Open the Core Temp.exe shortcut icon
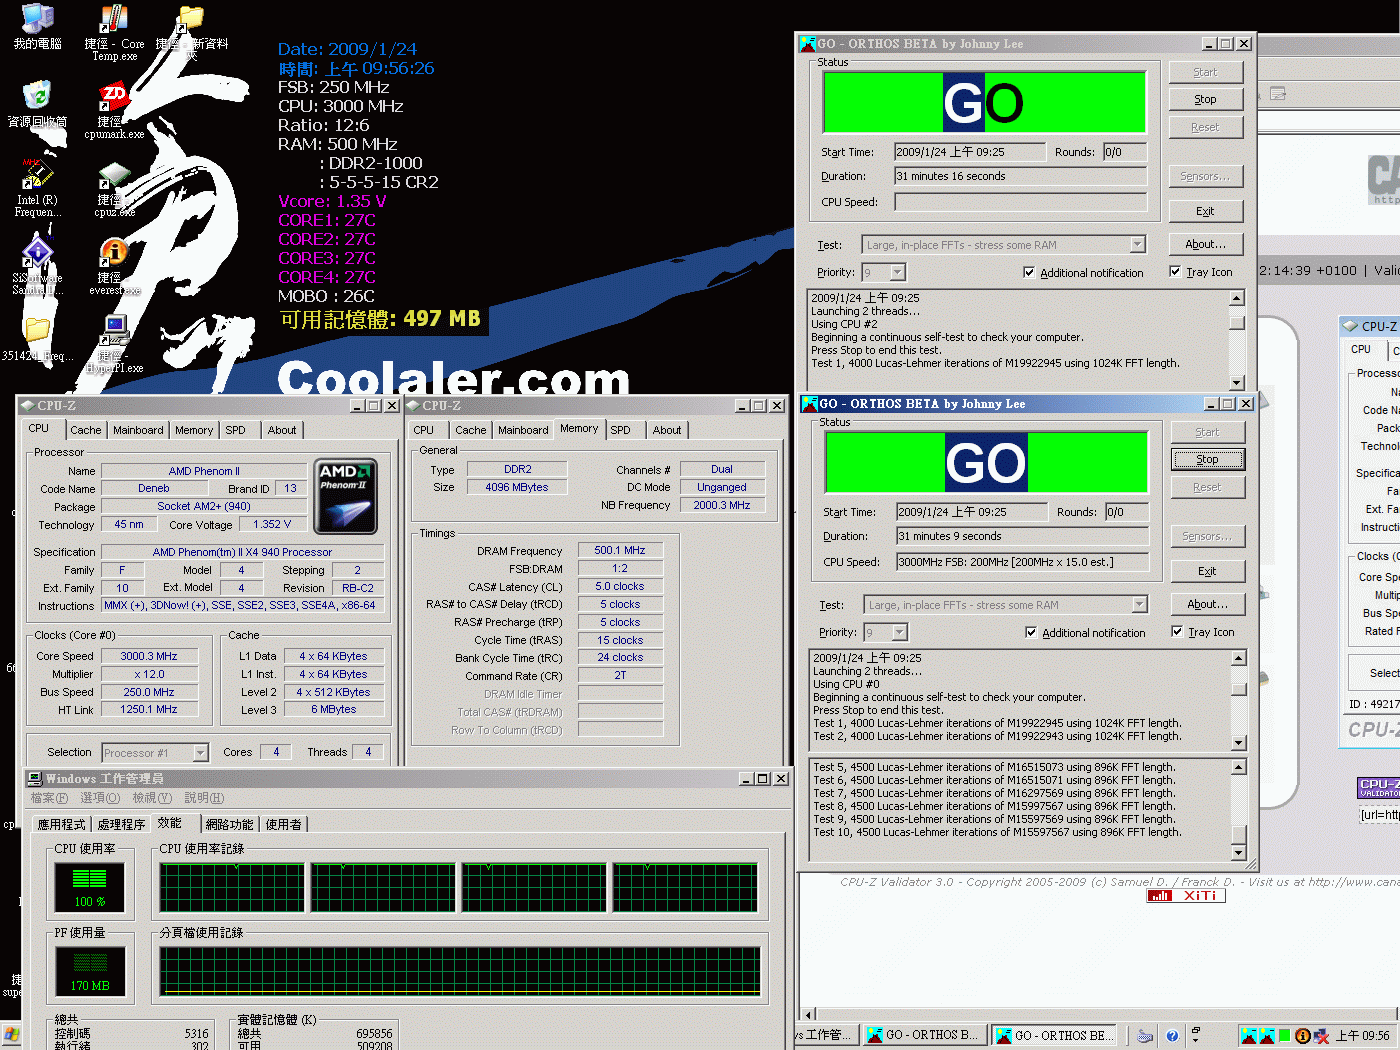The height and width of the screenshot is (1050, 1400). (114, 20)
